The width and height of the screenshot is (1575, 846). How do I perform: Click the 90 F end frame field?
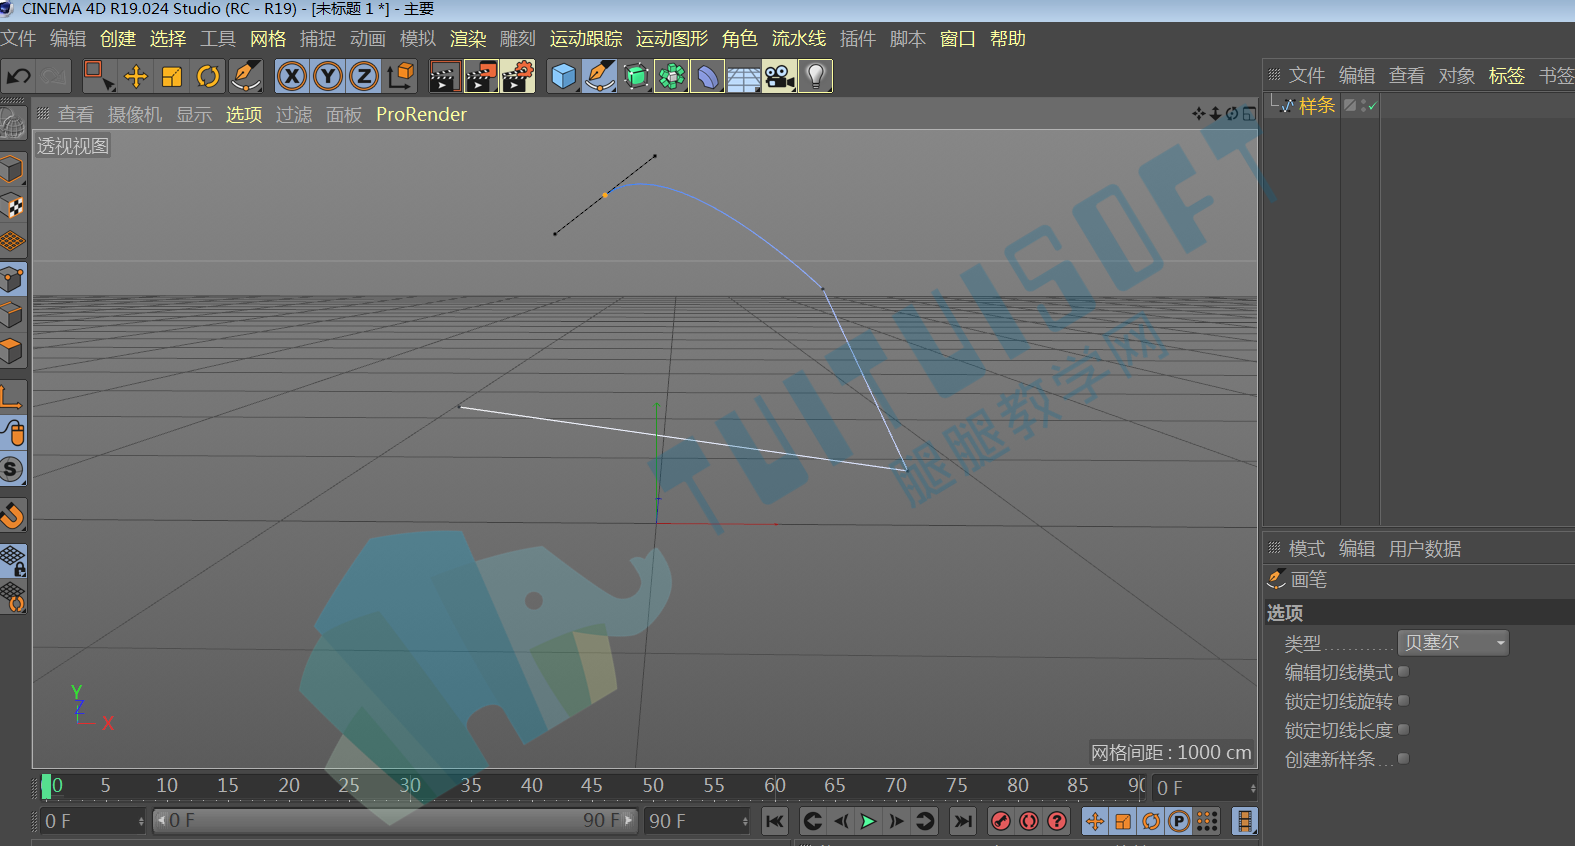pyautogui.click(x=697, y=821)
